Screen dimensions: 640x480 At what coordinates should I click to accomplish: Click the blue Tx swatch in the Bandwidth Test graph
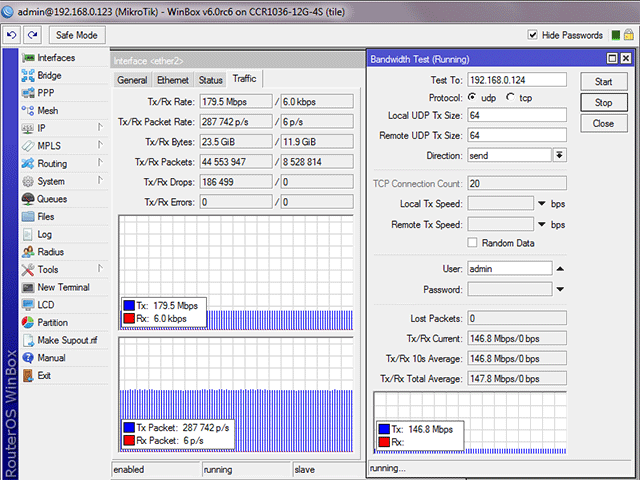384,429
